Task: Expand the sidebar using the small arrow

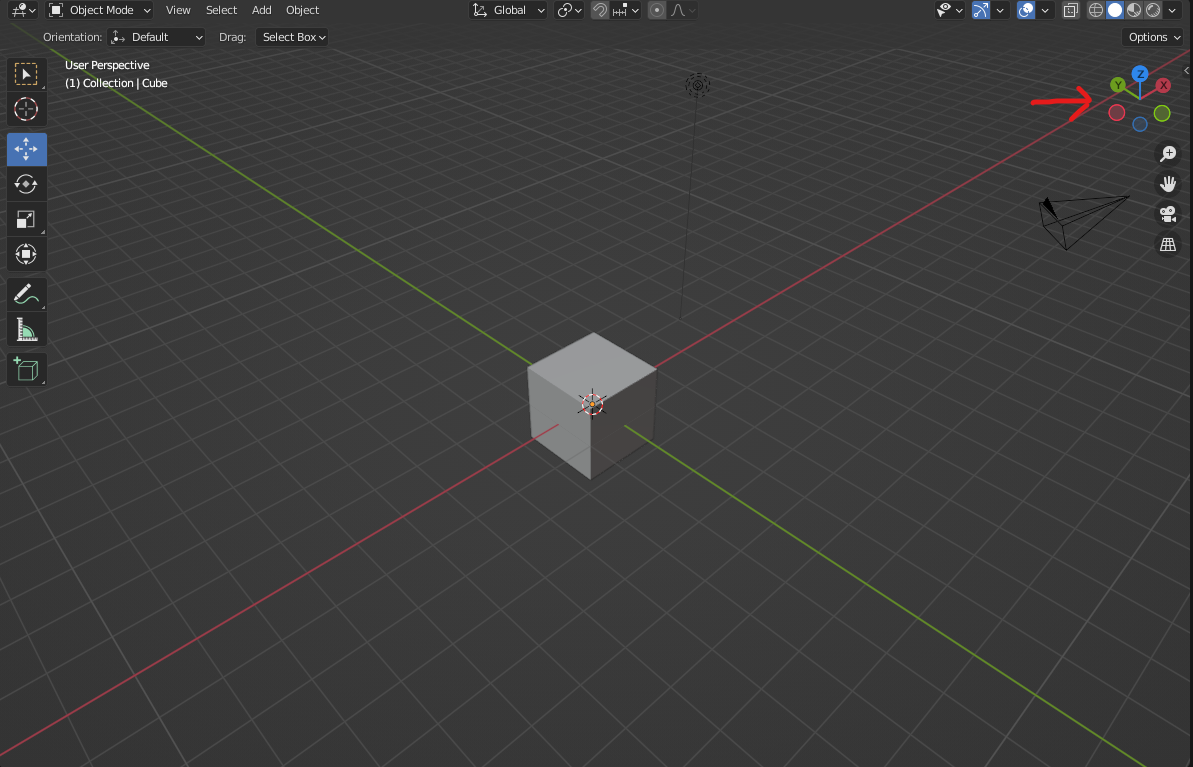Action: [1186, 70]
